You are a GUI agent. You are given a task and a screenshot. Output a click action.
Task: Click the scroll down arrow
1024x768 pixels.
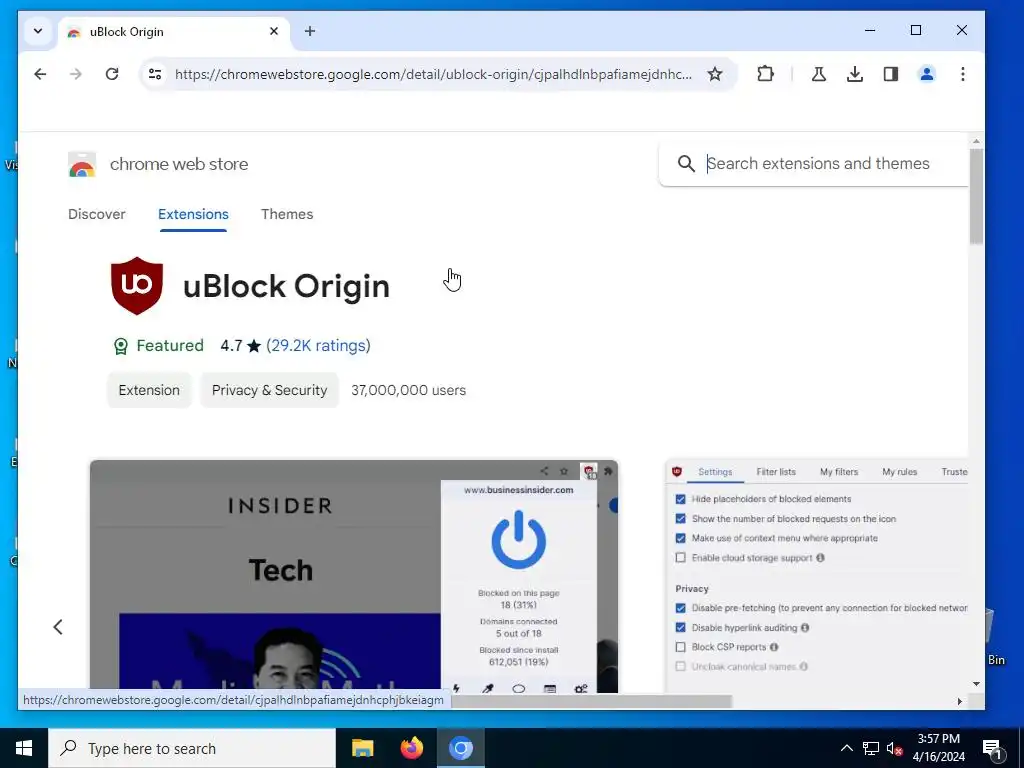click(x=976, y=684)
